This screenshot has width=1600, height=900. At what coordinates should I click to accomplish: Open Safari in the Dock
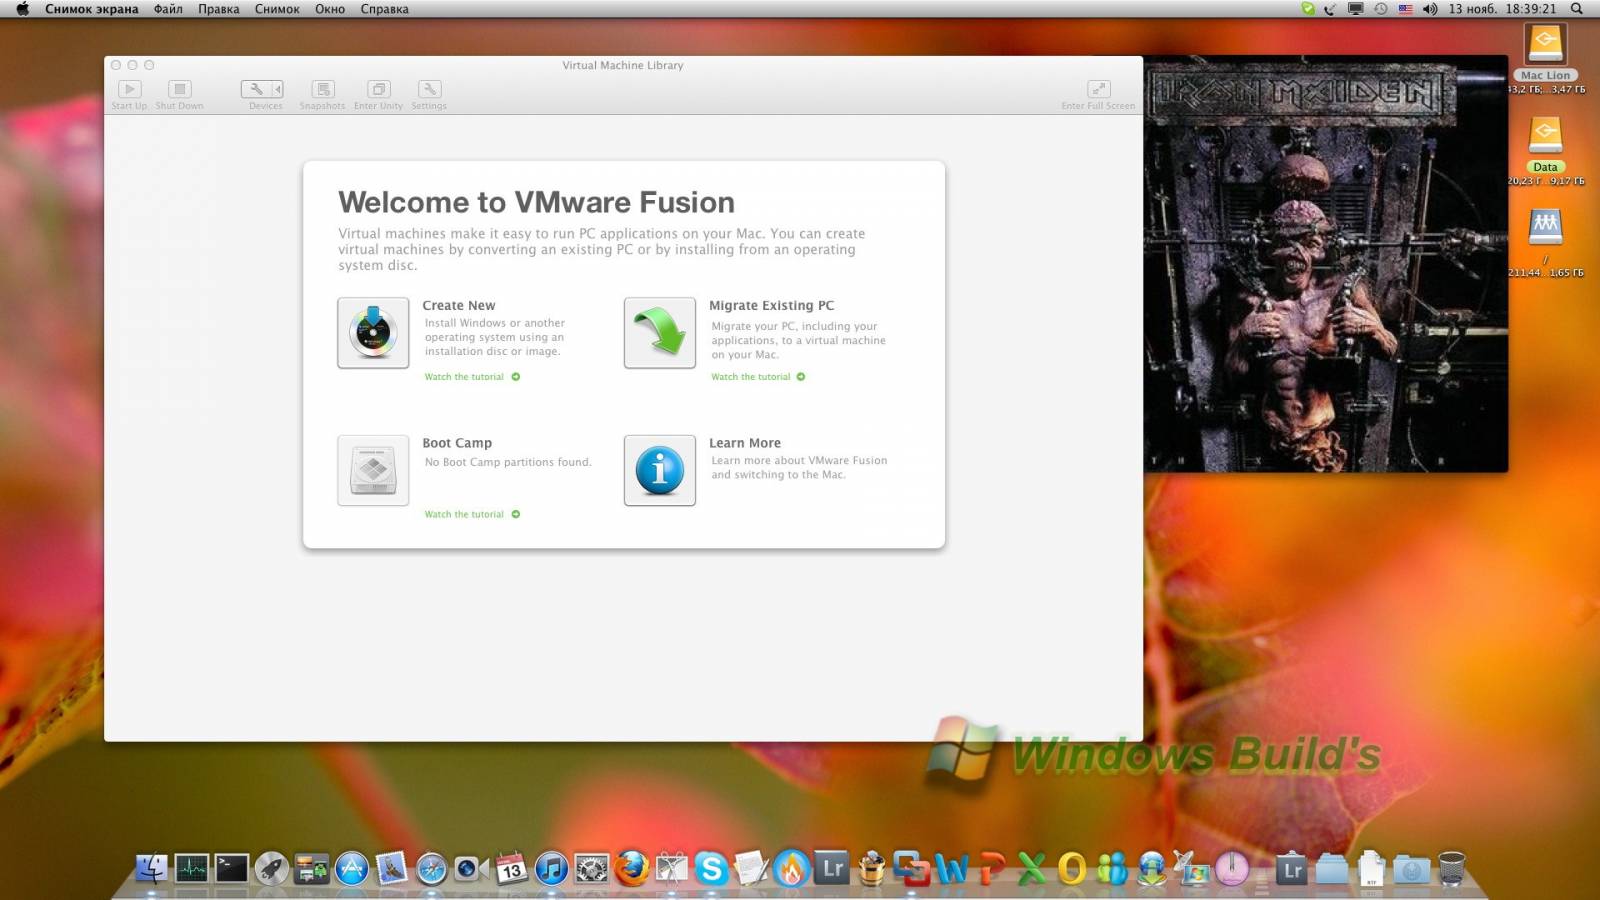click(x=431, y=868)
